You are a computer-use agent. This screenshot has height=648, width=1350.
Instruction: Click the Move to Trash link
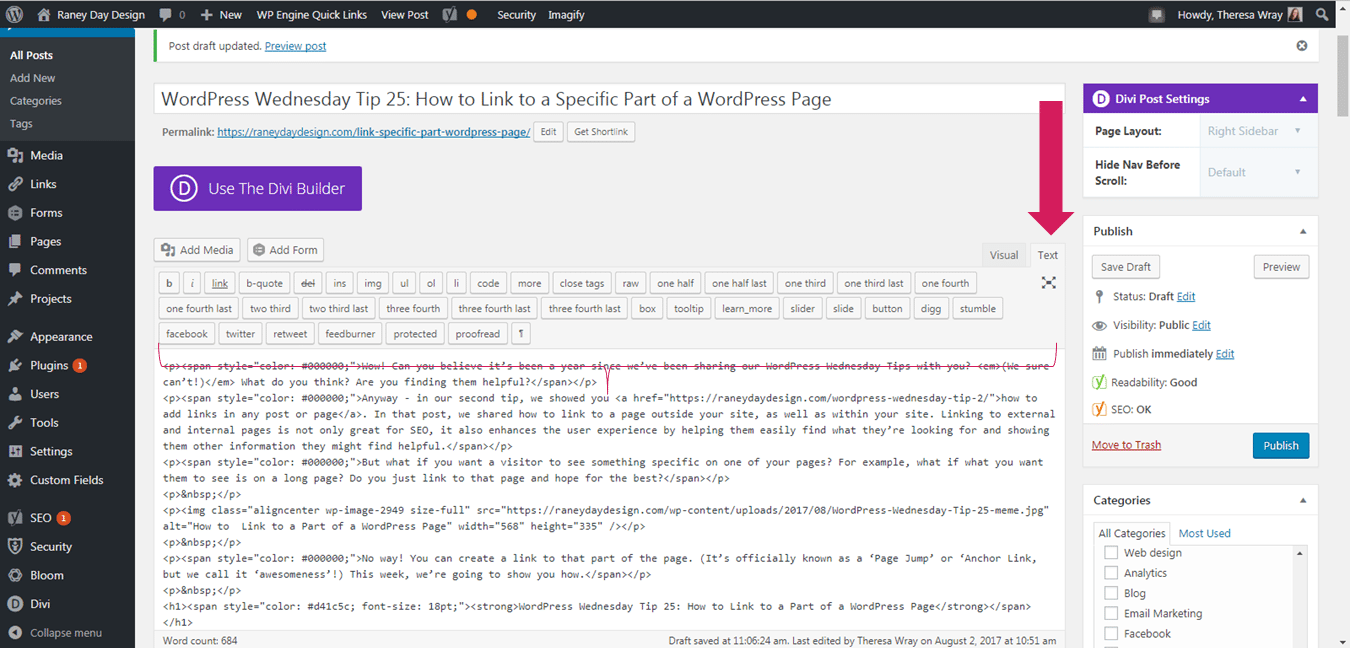click(x=1126, y=445)
